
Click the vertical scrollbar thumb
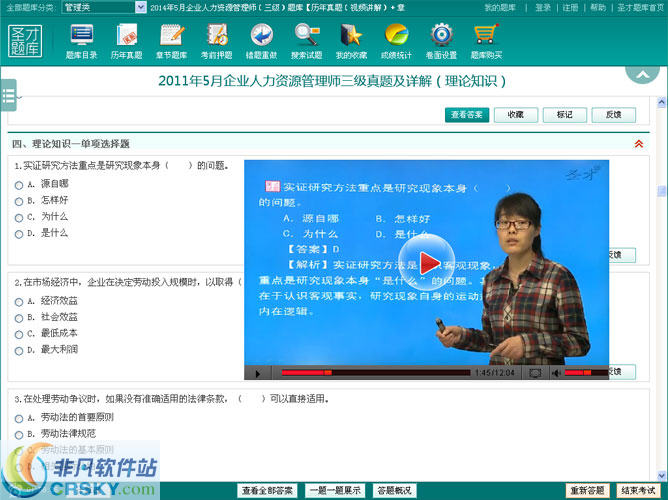point(662,190)
